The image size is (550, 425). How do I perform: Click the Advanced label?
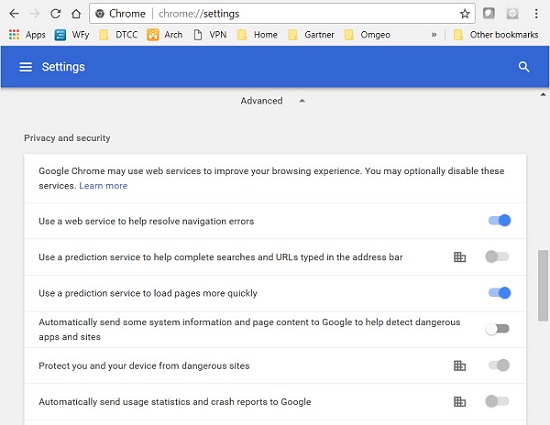click(261, 101)
